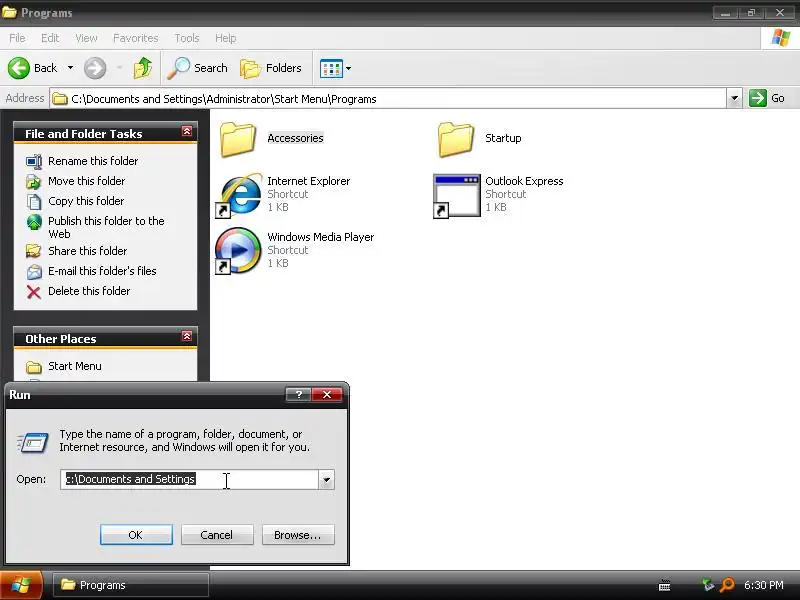Click Delete this folder link
This screenshot has height=600, width=800.
tap(89, 291)
